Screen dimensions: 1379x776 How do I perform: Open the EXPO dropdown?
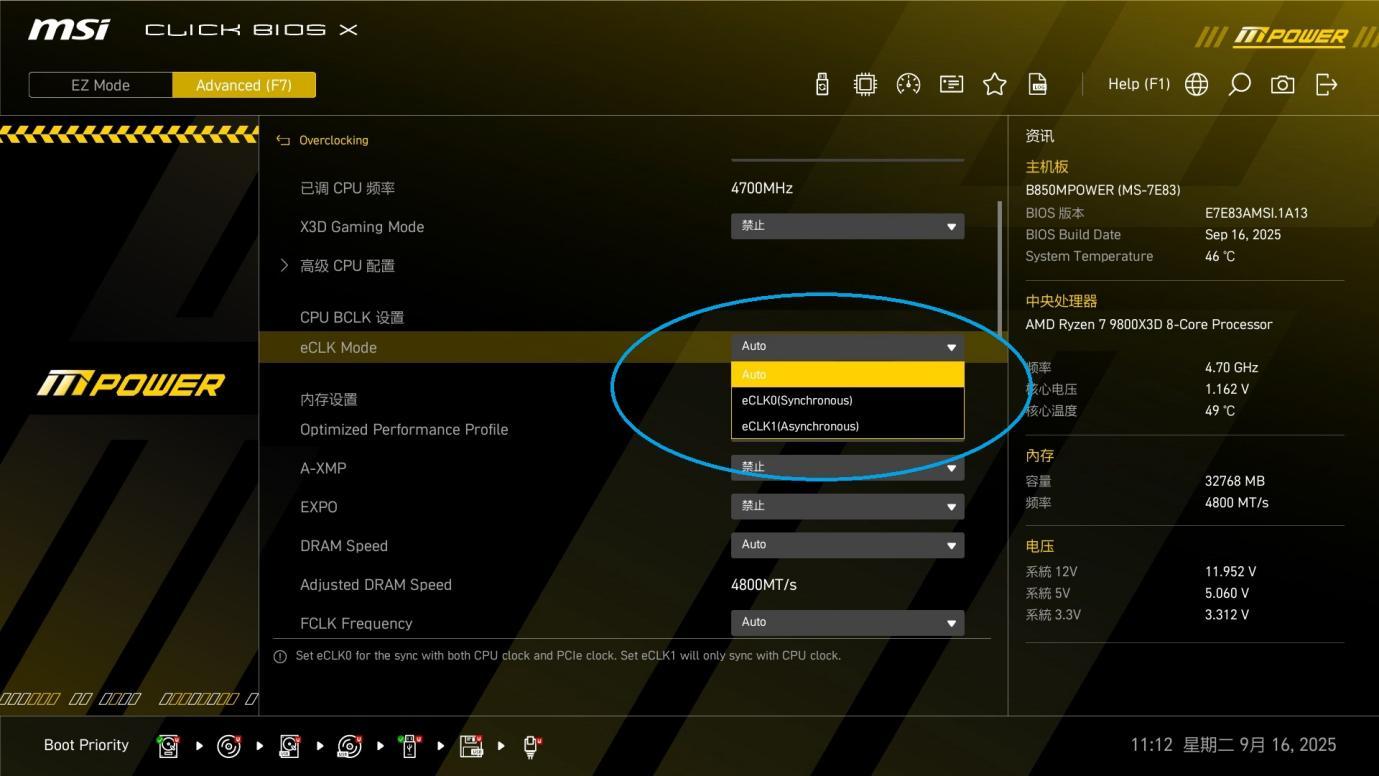pos(848,507)
